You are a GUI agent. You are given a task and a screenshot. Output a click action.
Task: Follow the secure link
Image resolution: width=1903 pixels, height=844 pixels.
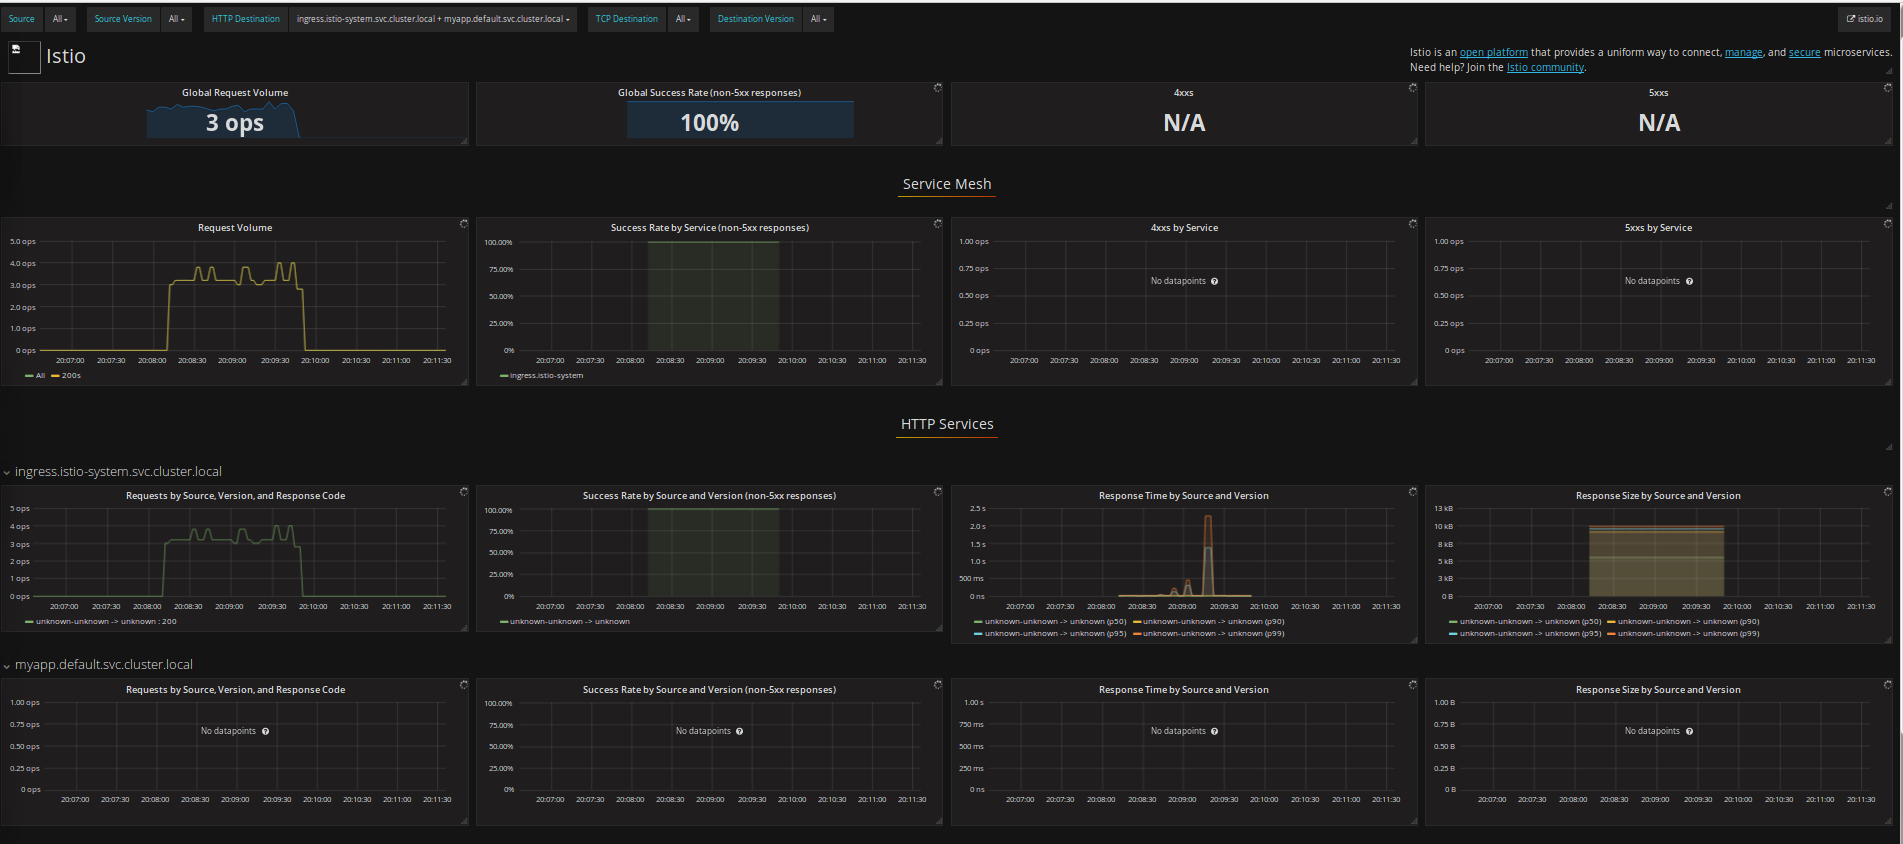pos(1804,53)
